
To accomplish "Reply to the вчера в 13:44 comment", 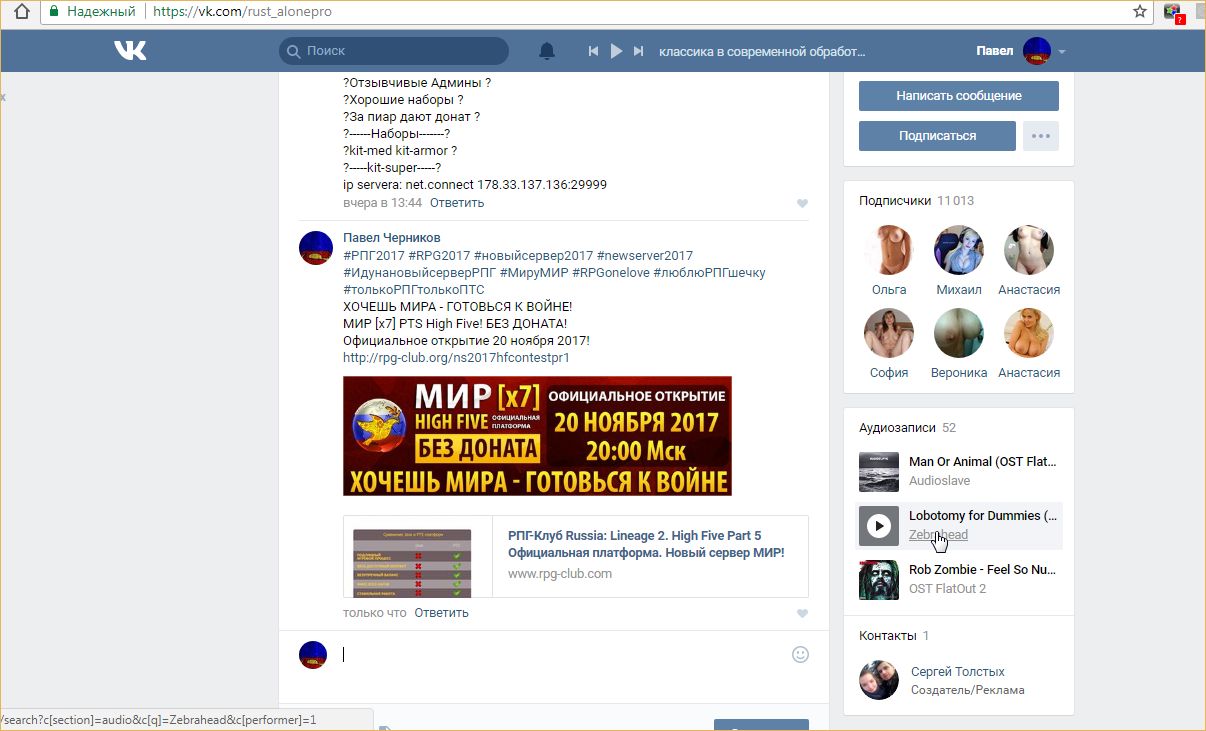I will (x=457, y=203).
